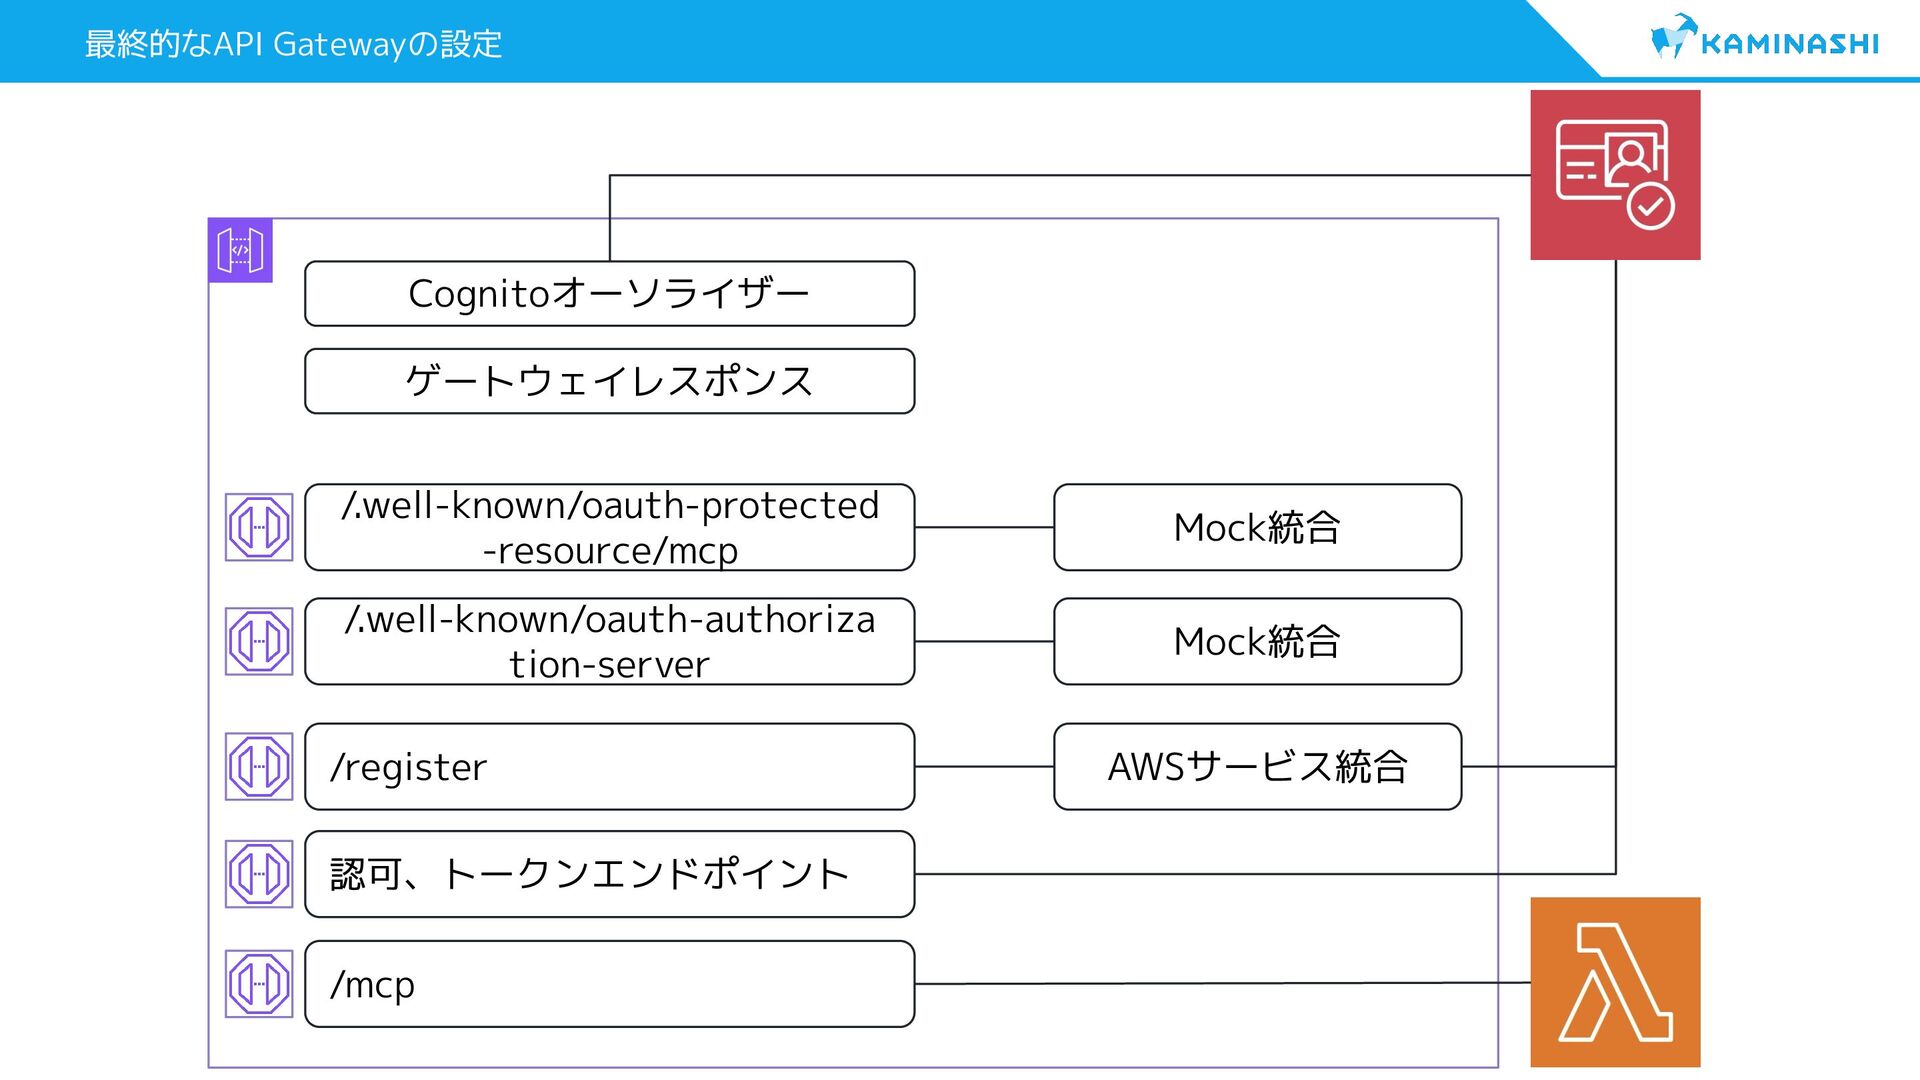Click the orange AWS Lambda icon
Screen dimensions: 1920x1080
pyautogui.click(x=1614, y=981)
